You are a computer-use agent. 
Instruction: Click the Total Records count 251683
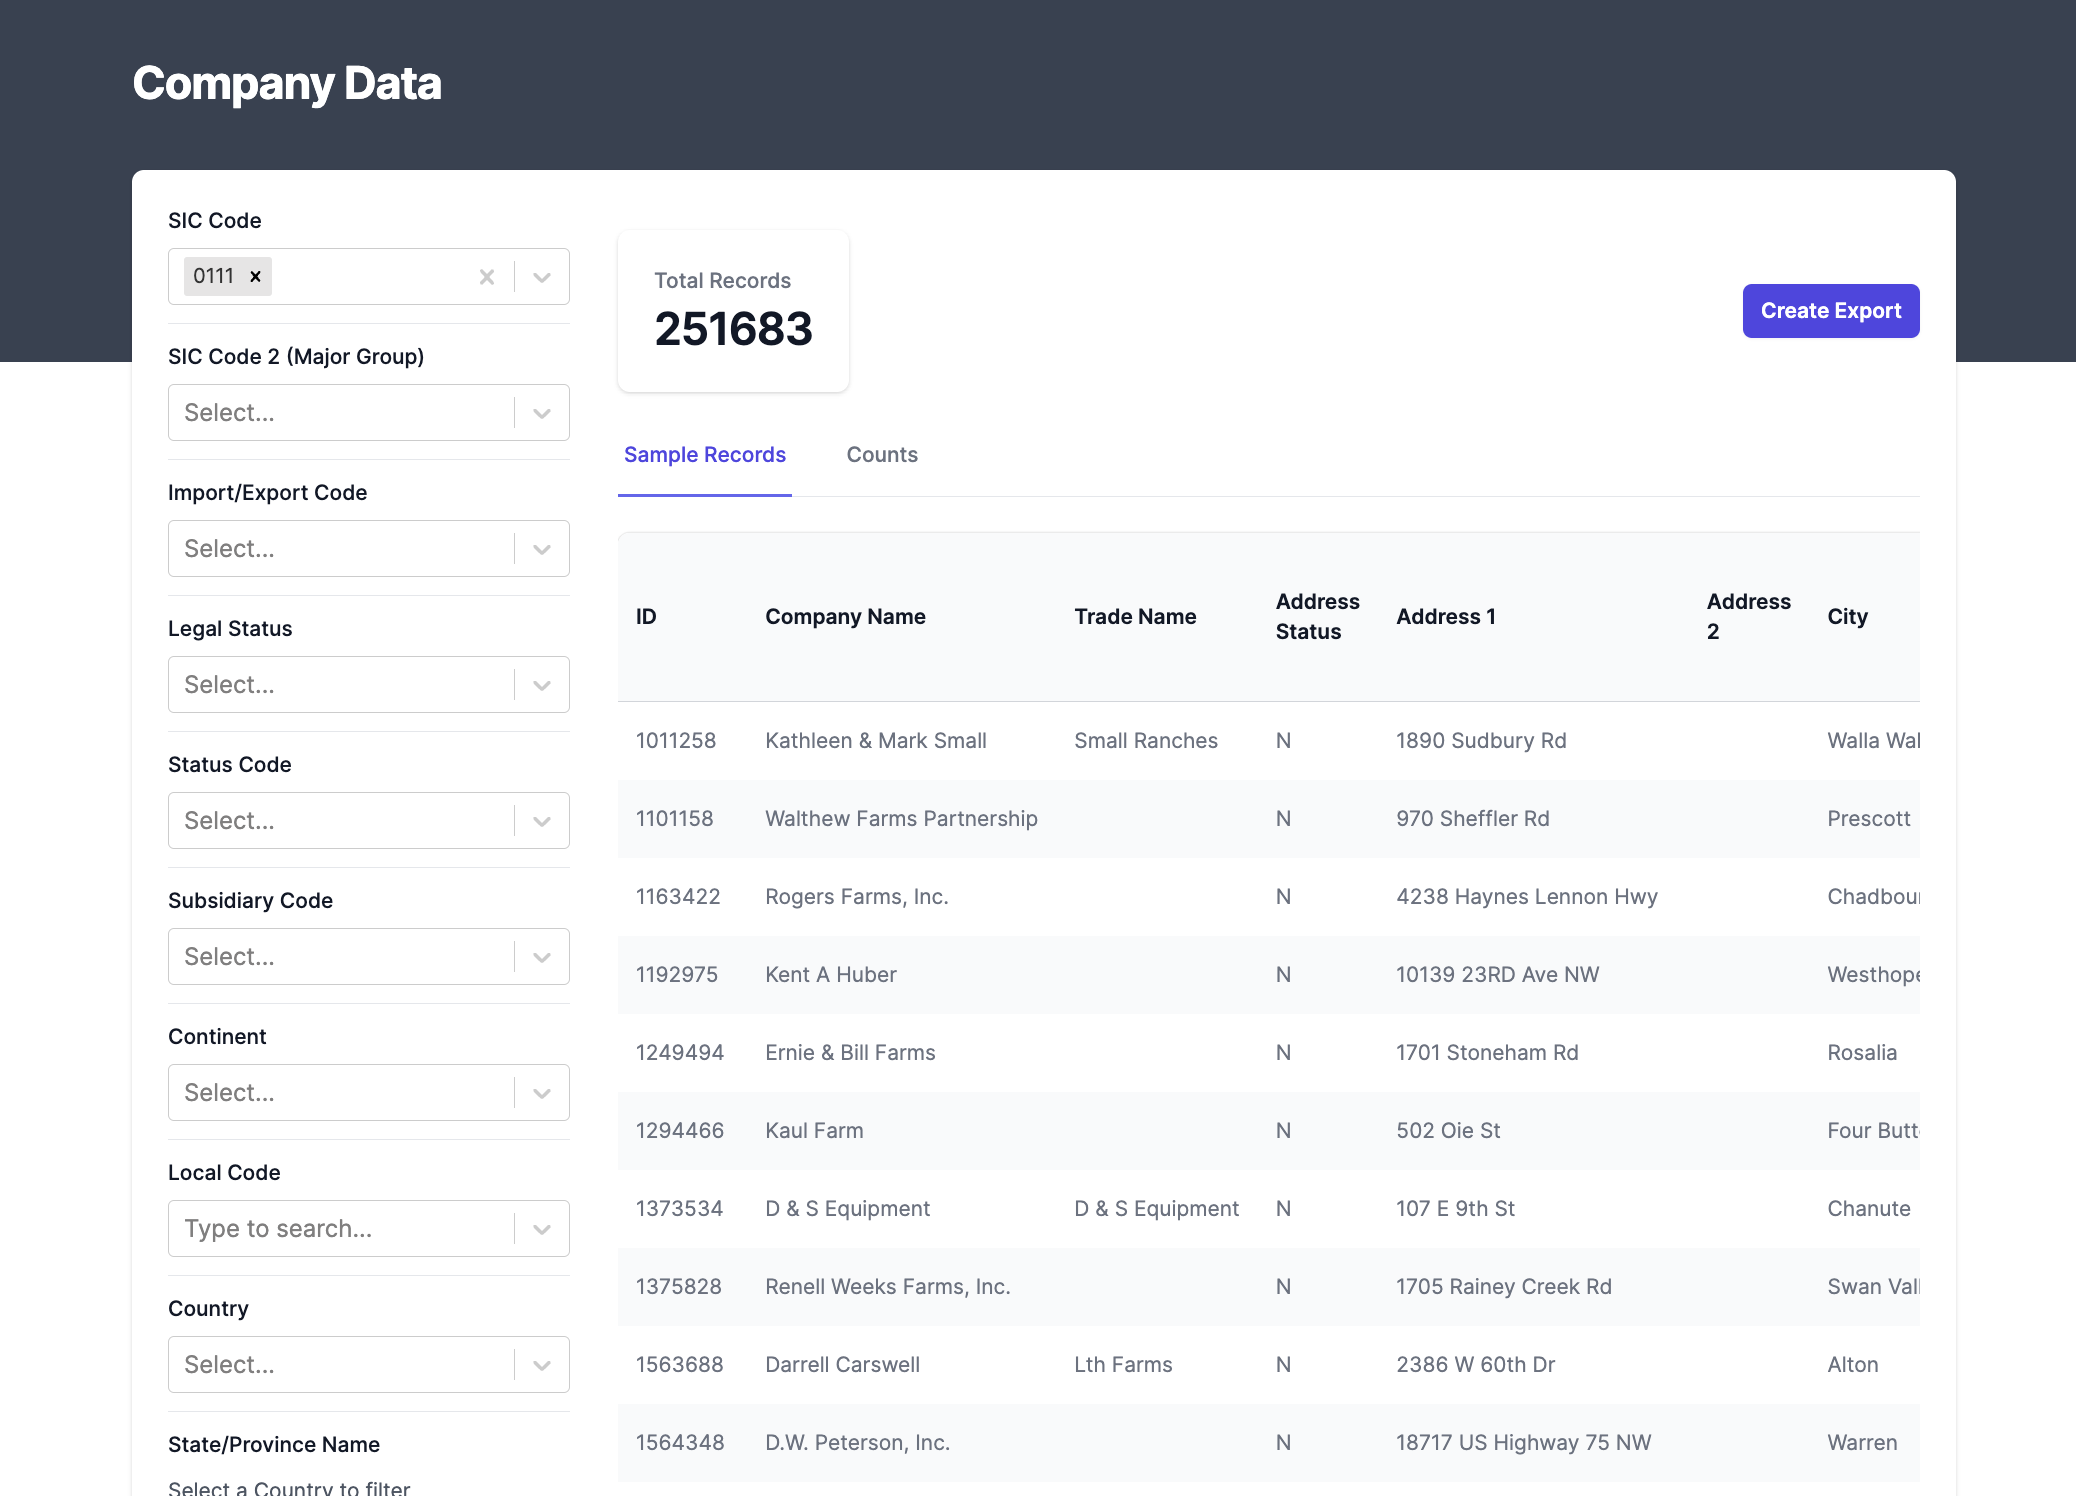pos(733,329)
